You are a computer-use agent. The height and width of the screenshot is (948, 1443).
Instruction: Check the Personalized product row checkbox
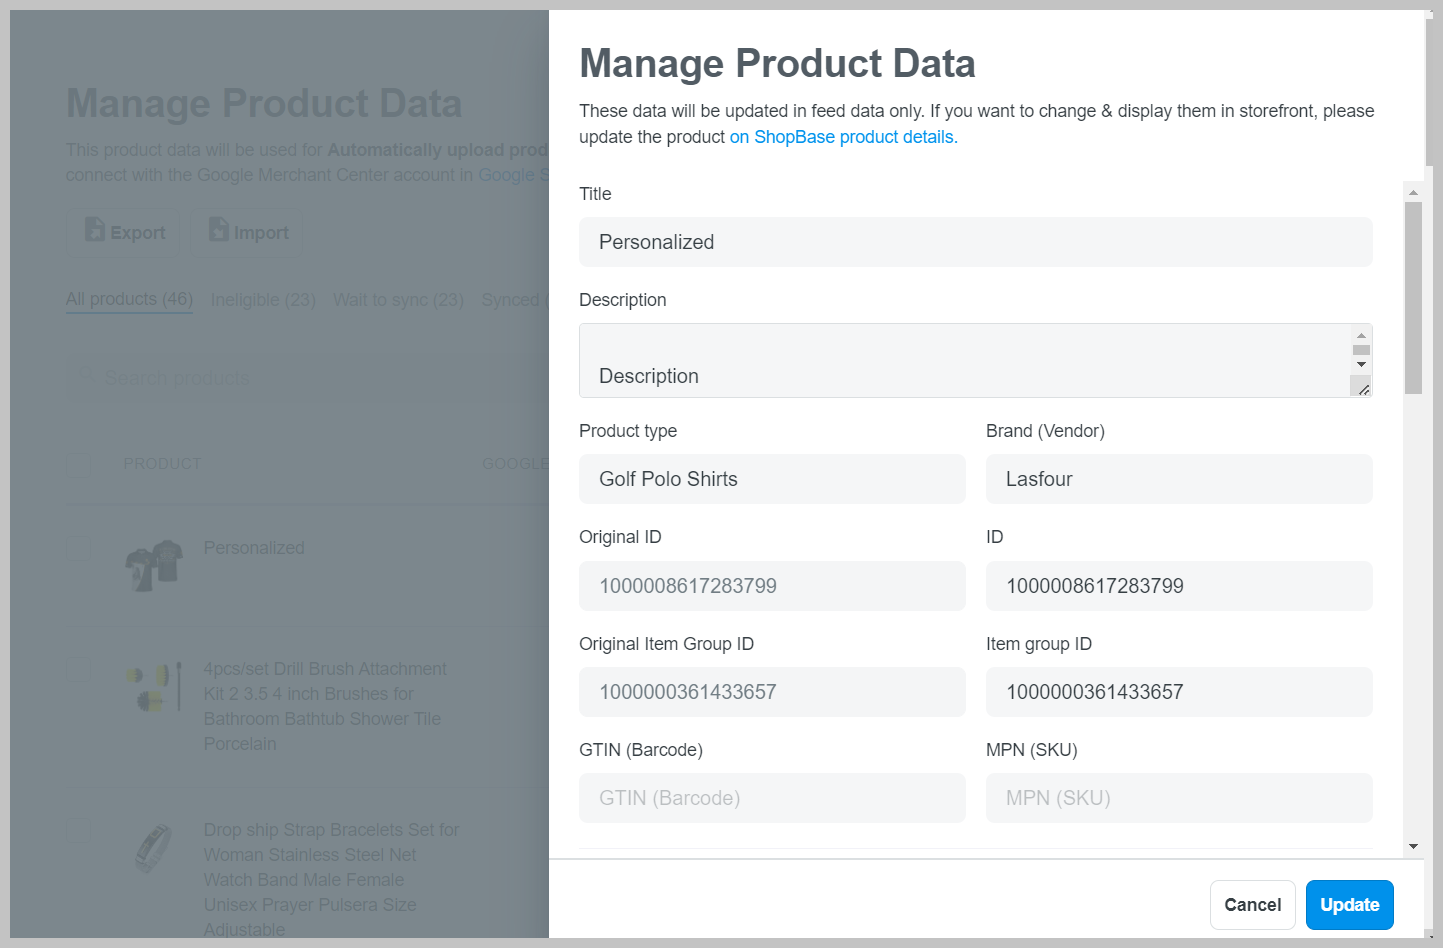(x=79, y=548)
